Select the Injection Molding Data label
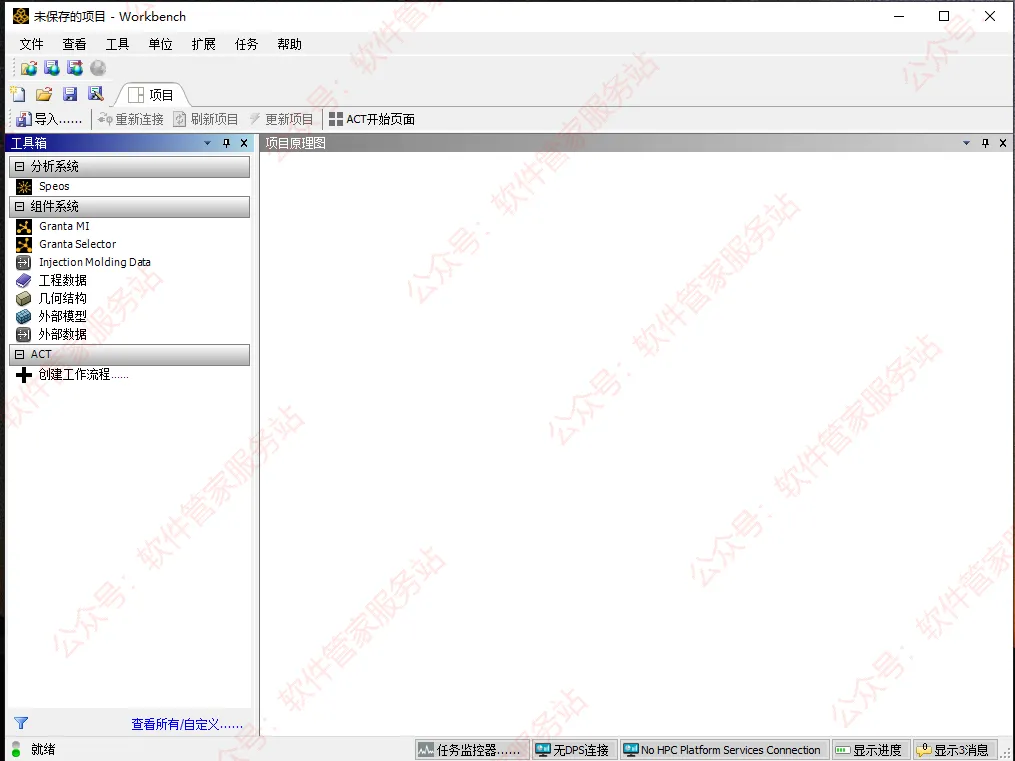1015x761 pixels. [95, 262]
